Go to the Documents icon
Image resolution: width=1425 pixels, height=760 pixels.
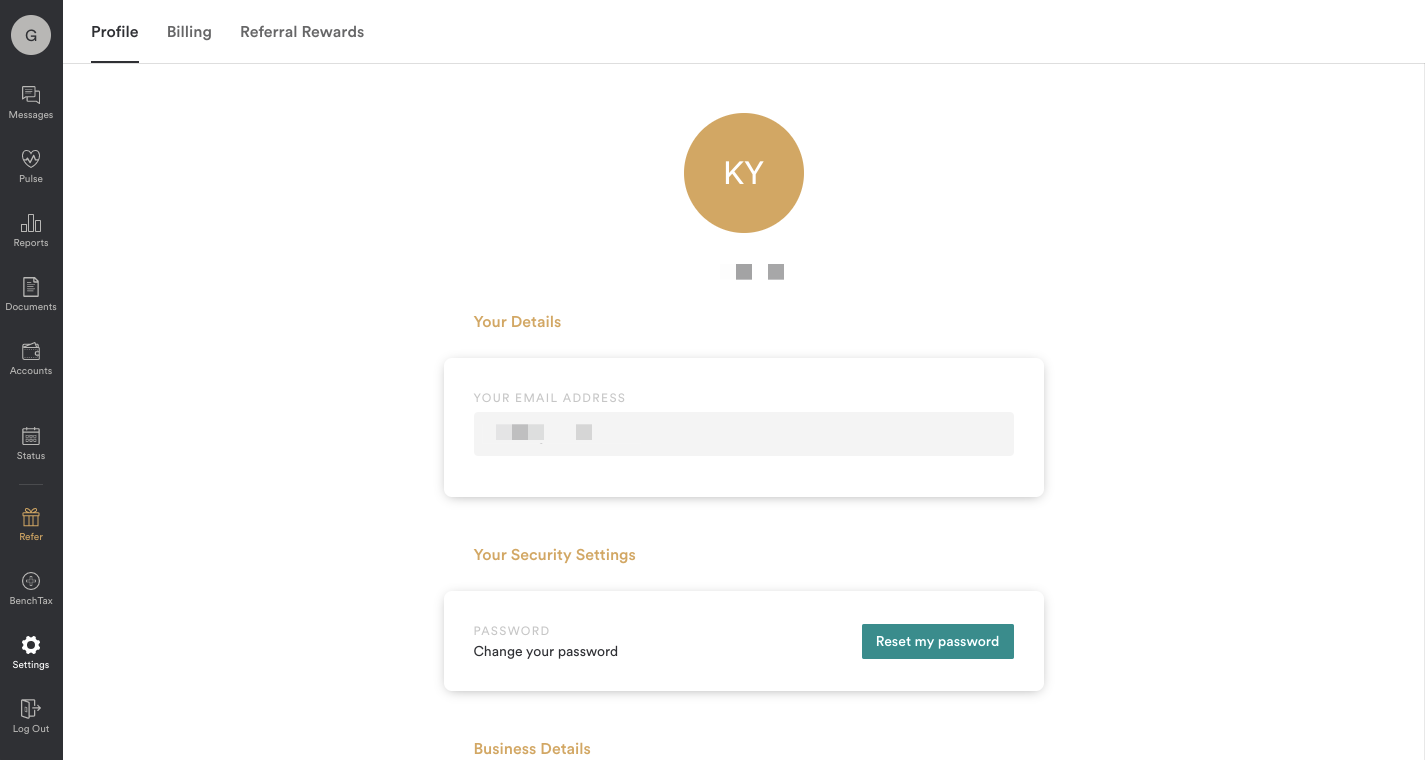(31, 288)
